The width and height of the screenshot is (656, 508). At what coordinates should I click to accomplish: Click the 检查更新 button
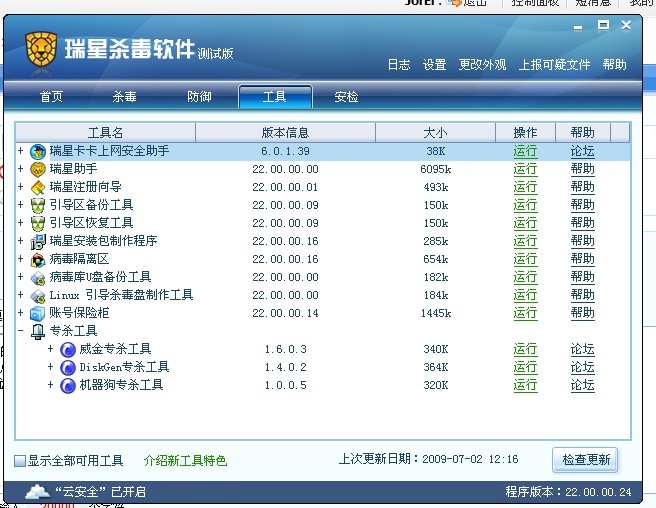coord(585,460)
